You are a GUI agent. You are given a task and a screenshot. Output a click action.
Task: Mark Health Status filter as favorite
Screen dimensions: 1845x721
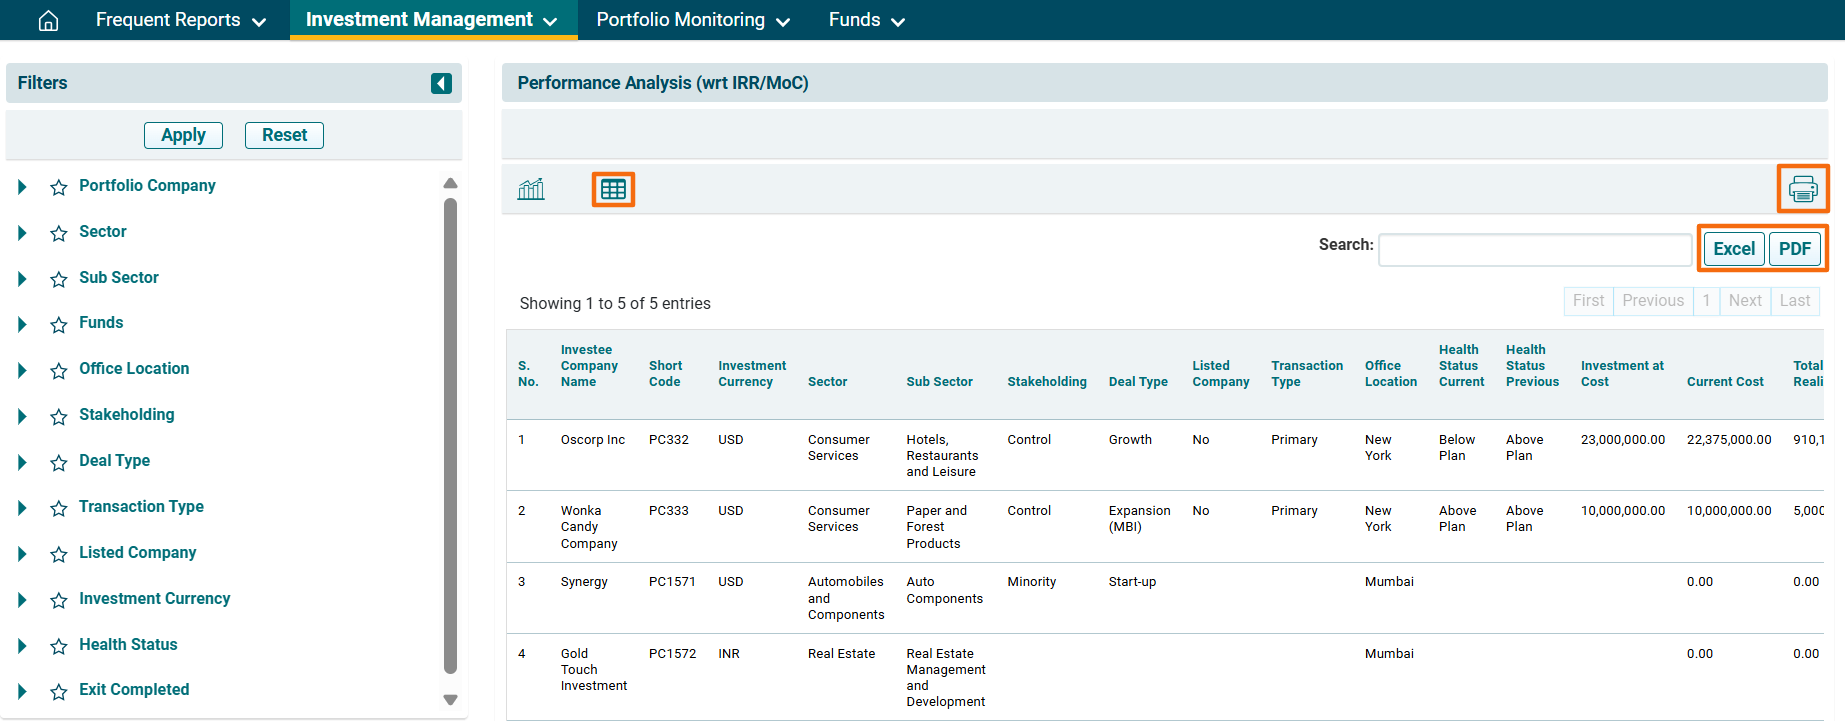(x=59, y=646)
